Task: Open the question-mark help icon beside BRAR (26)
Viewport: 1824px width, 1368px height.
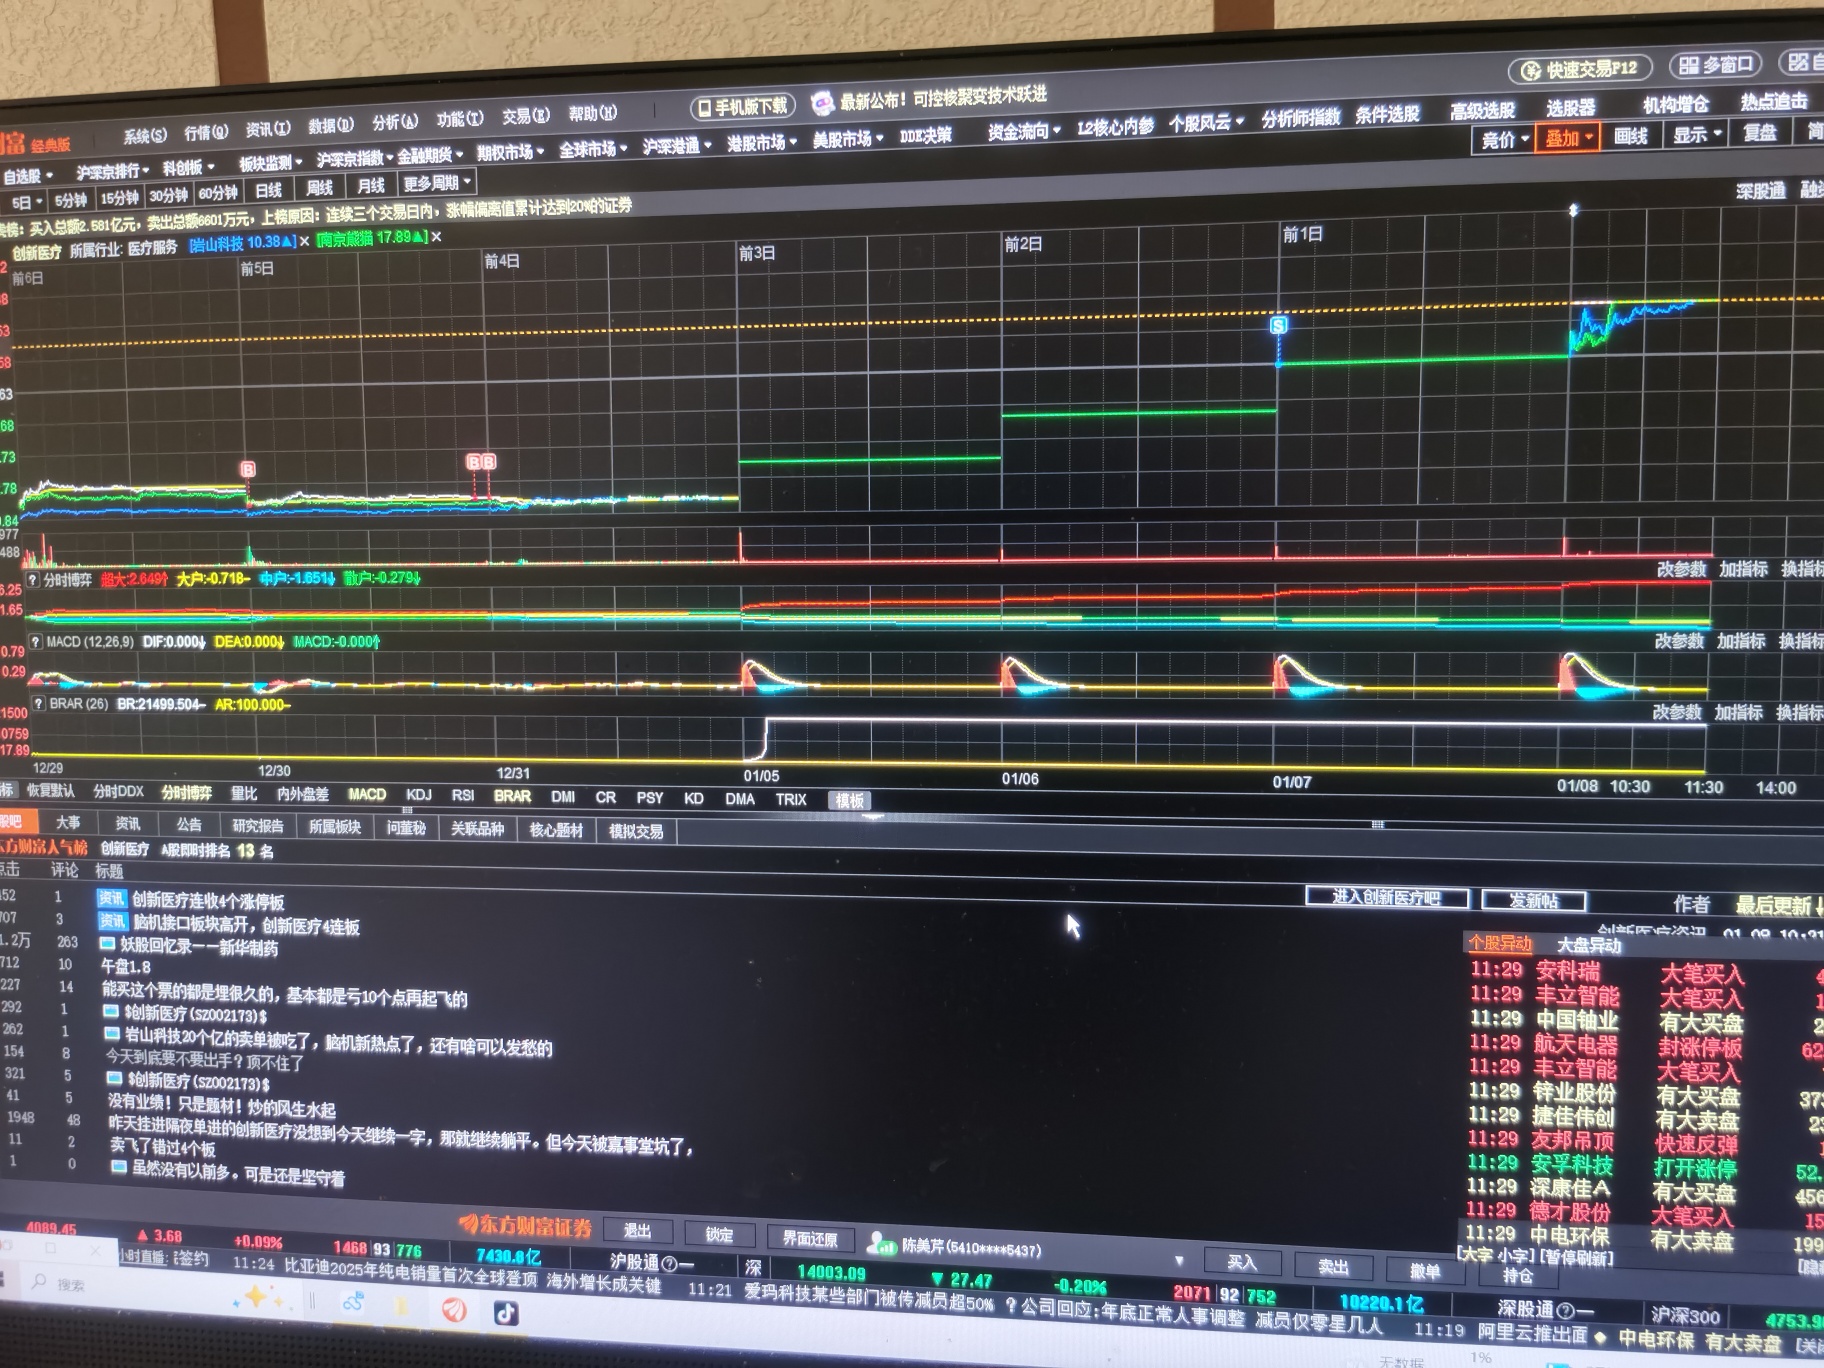Action: [38, 704]
